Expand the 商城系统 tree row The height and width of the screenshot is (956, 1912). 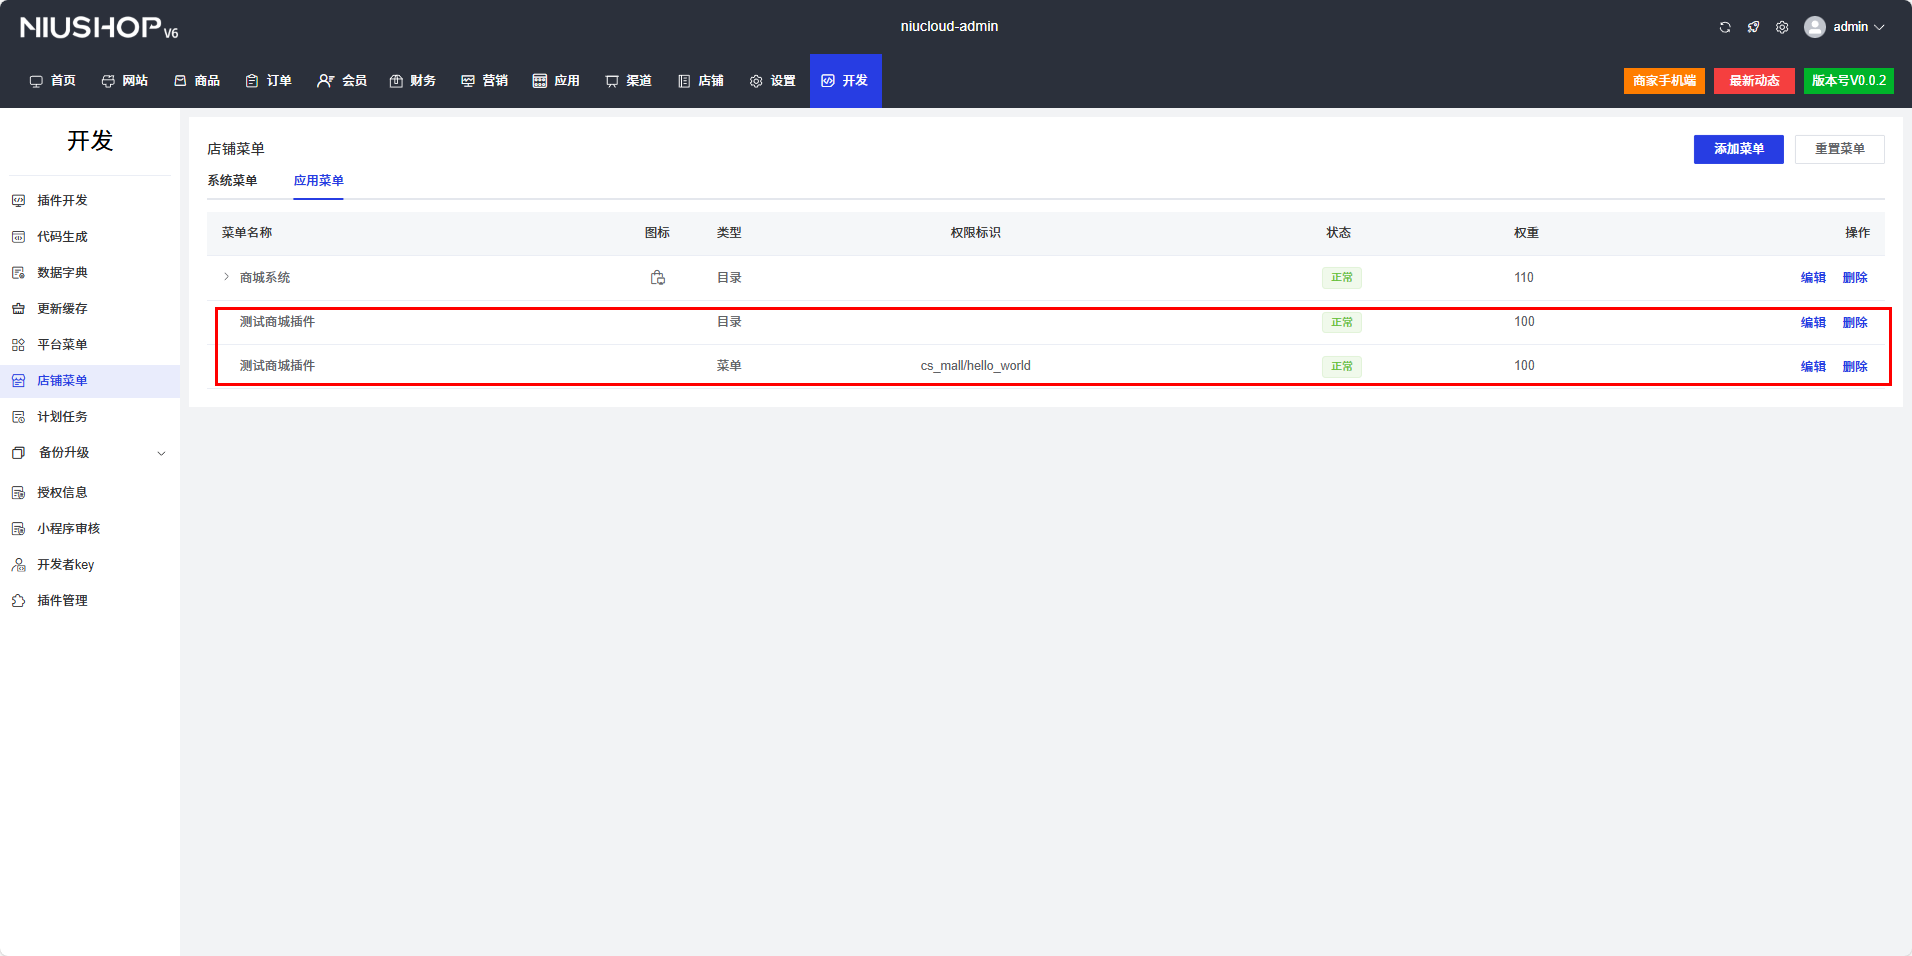pyautogui.click(x=226, y=277)
